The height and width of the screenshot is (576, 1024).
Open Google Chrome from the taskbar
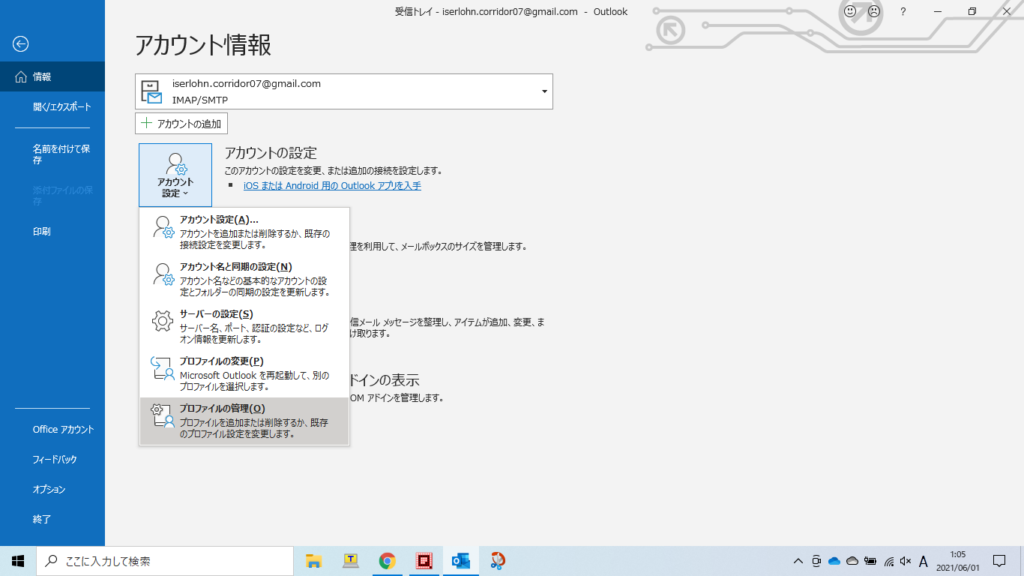387,561
